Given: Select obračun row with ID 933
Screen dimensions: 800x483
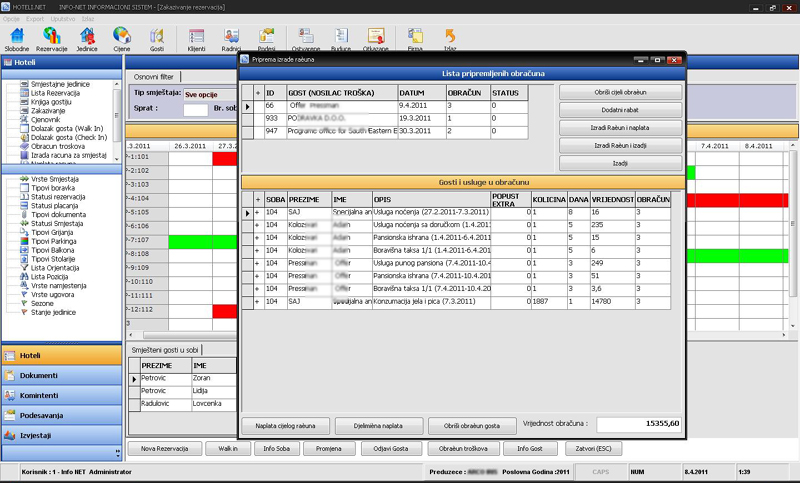Looking at the screenshot, I should (x=385, y=118).
